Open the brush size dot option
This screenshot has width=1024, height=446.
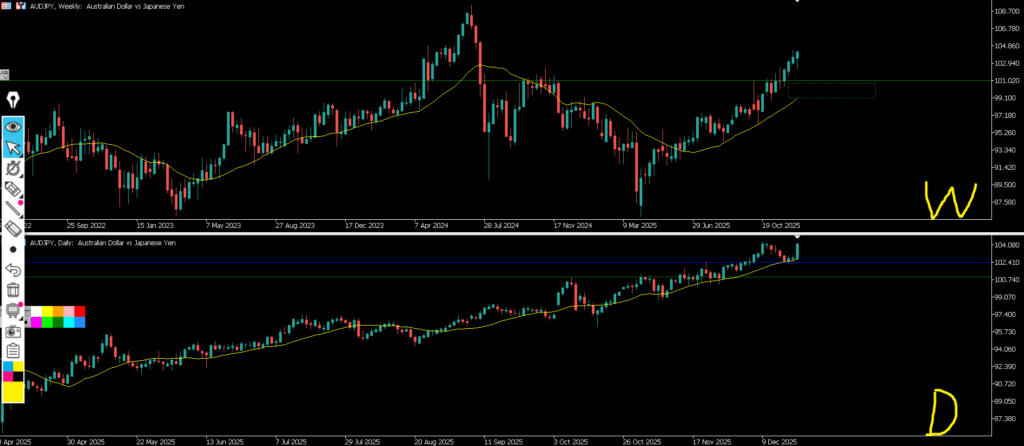(x=14, y=249)
